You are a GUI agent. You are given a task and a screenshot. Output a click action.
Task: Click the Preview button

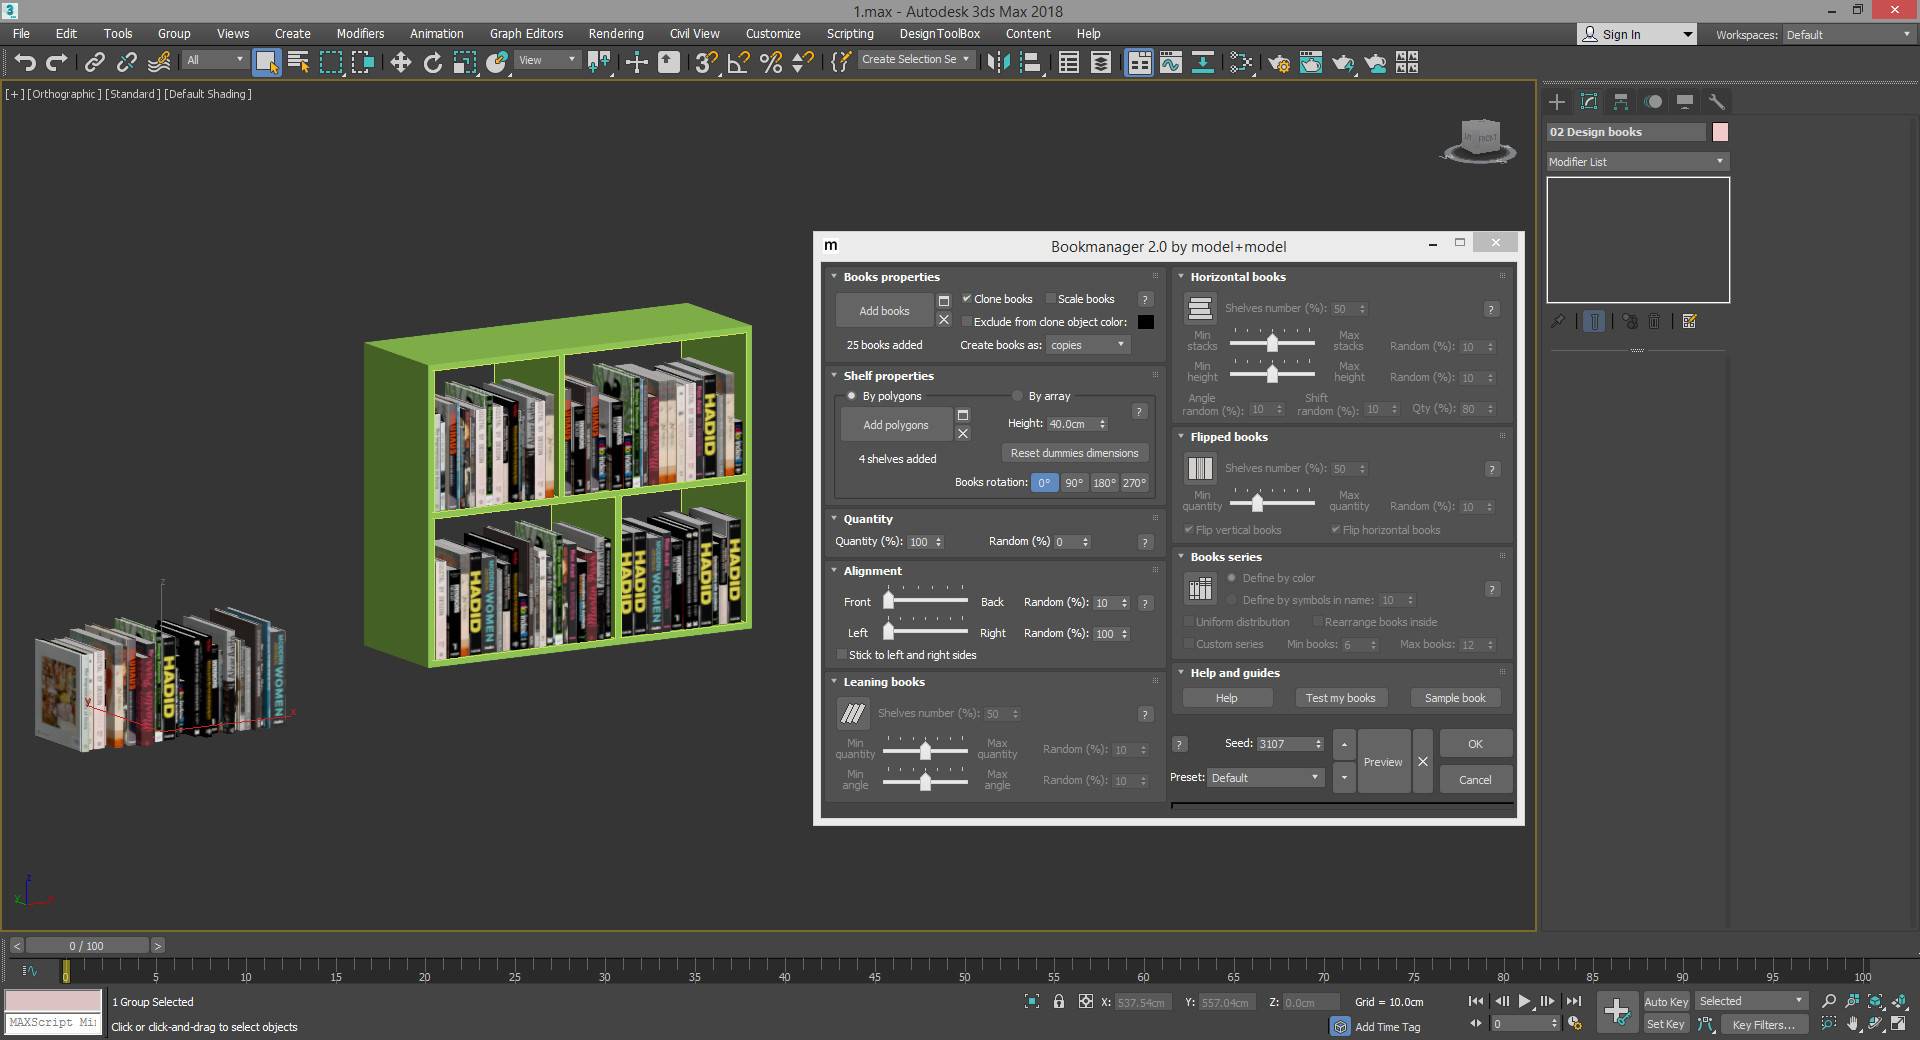click(1383, 762)
